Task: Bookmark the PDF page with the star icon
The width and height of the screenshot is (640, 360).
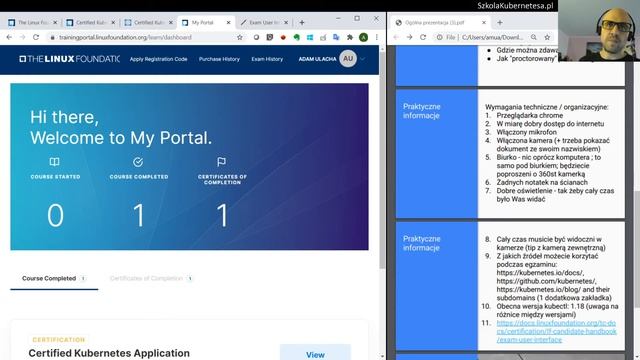Action: 547,37
